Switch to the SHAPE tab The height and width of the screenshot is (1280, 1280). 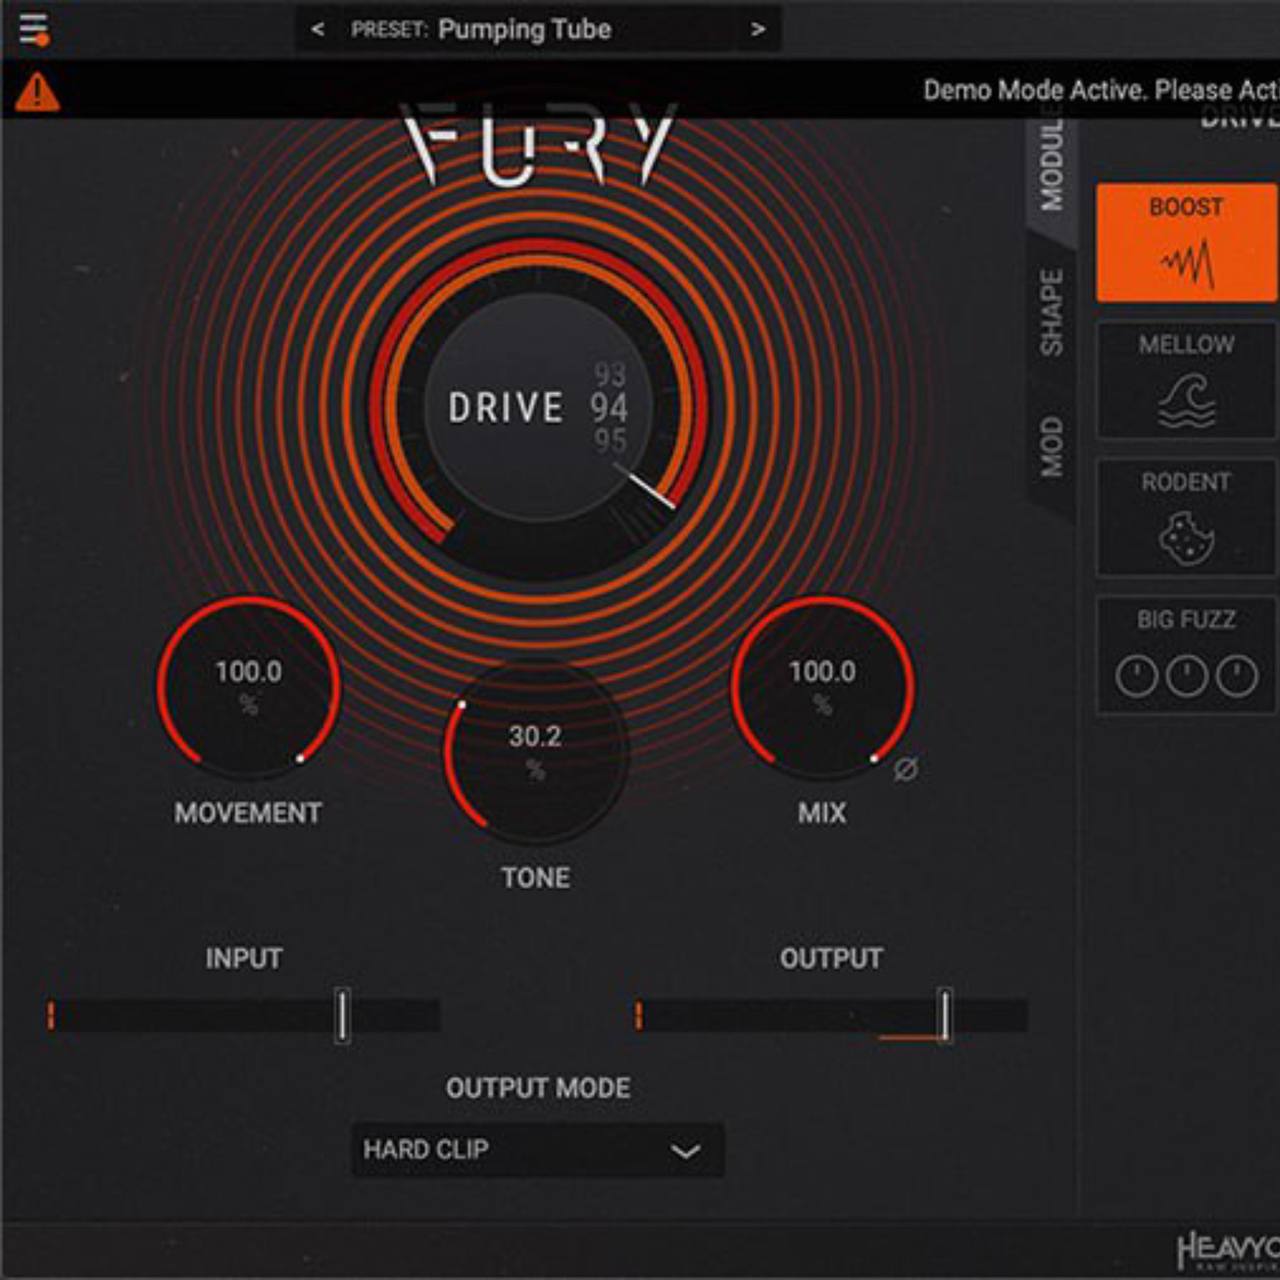[1051, 312]
